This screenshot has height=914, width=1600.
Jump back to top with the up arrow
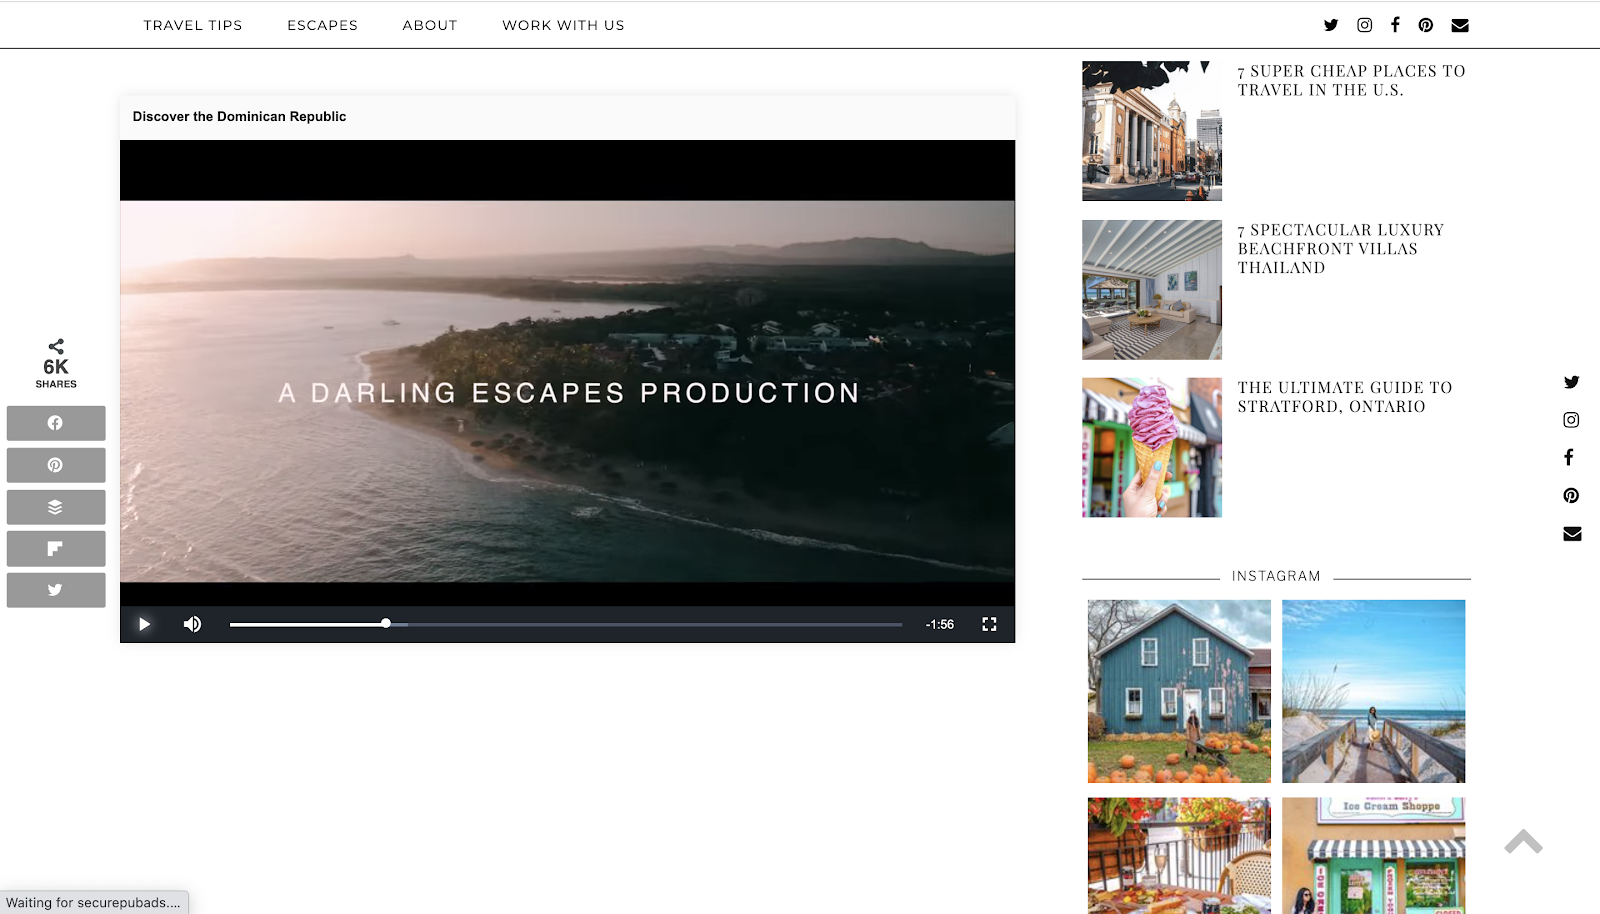[1523, 842]
